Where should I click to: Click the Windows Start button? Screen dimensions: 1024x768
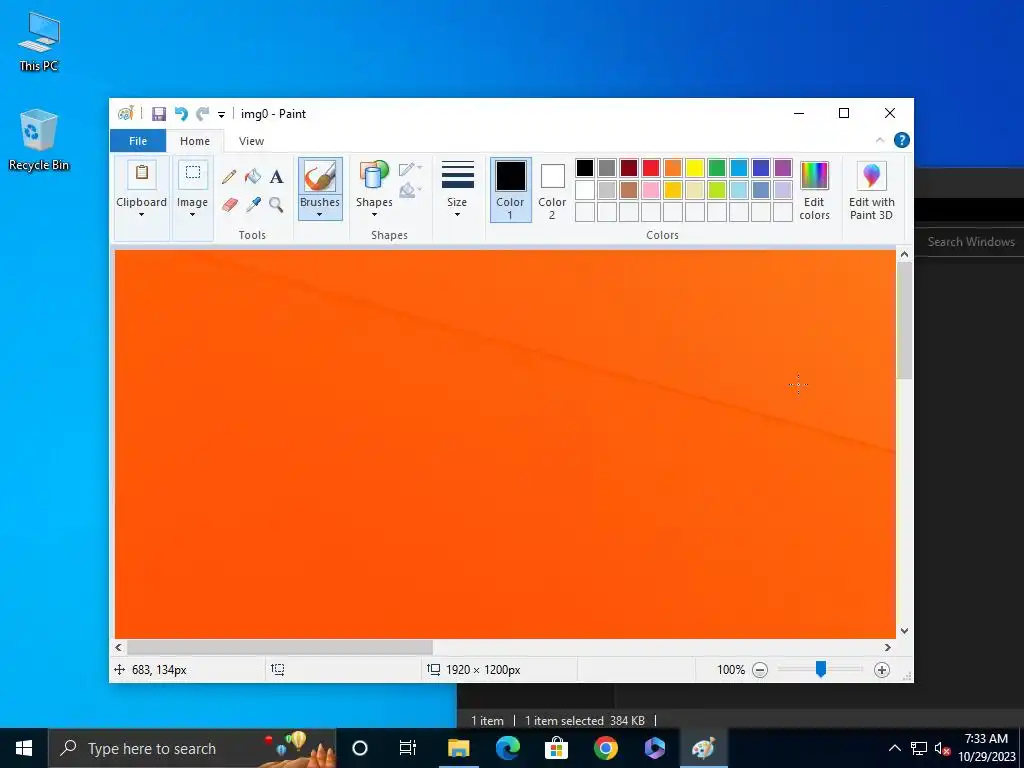click(24, 748)
